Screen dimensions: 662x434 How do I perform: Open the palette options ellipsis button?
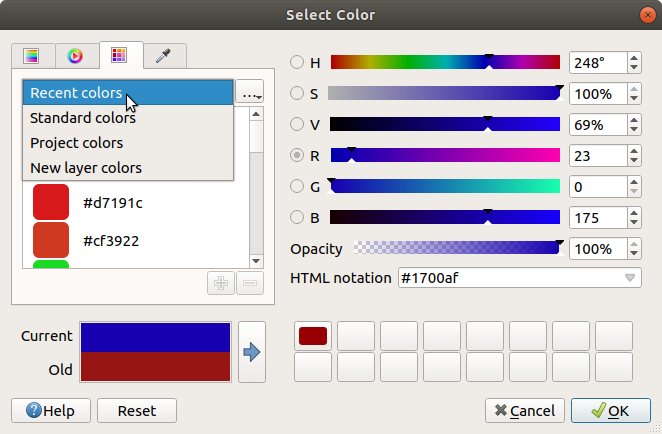click(x=249, y=93)
